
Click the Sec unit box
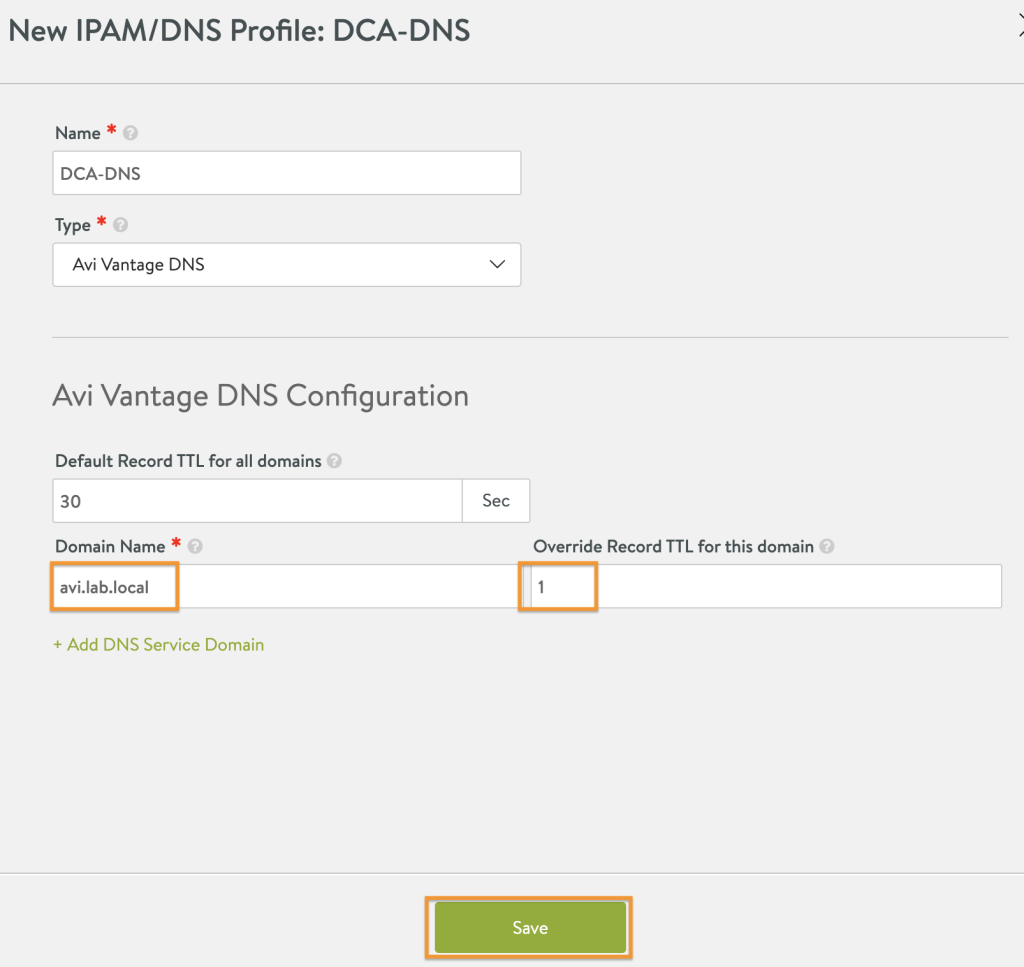pos(496,501)
